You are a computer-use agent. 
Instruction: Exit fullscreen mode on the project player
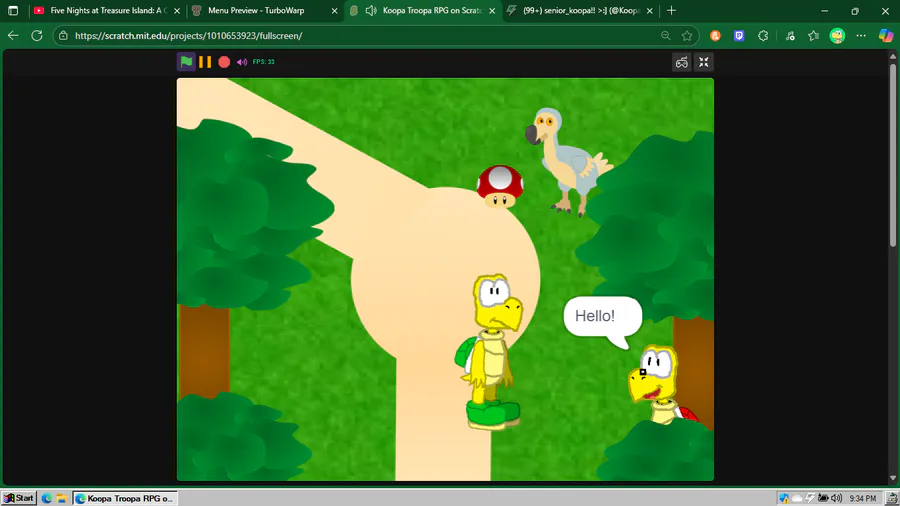click(704, 62)
